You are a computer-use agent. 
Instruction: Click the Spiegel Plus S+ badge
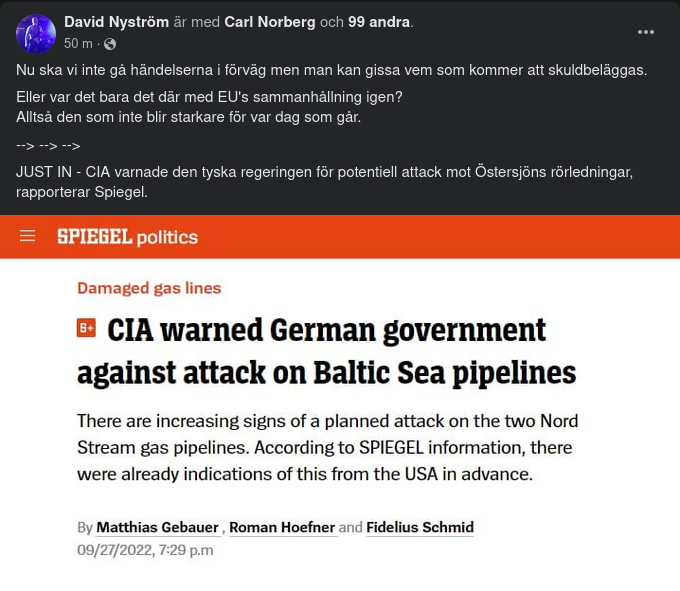[x=87, y=328]
